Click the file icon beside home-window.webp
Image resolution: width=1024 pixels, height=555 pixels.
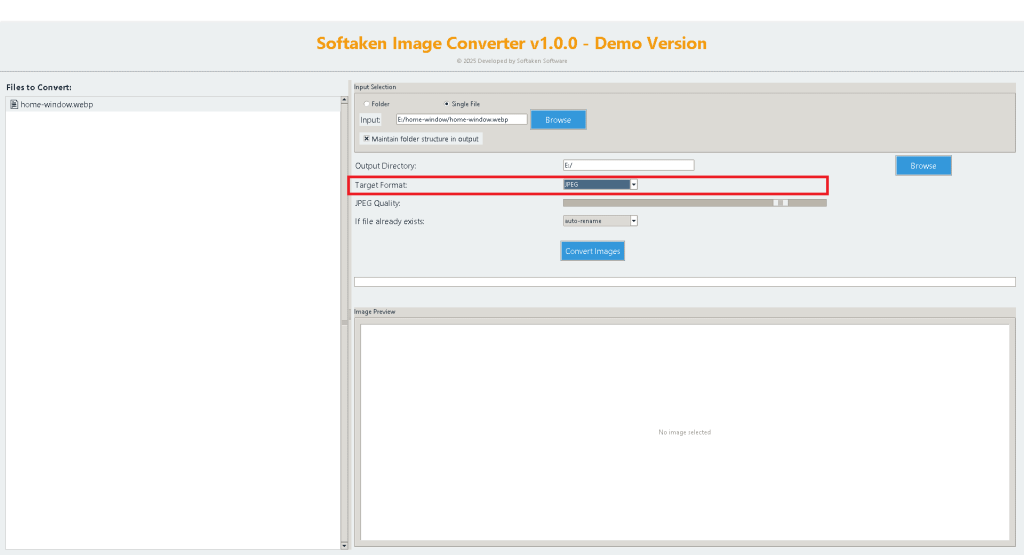(x=14, y=104)
